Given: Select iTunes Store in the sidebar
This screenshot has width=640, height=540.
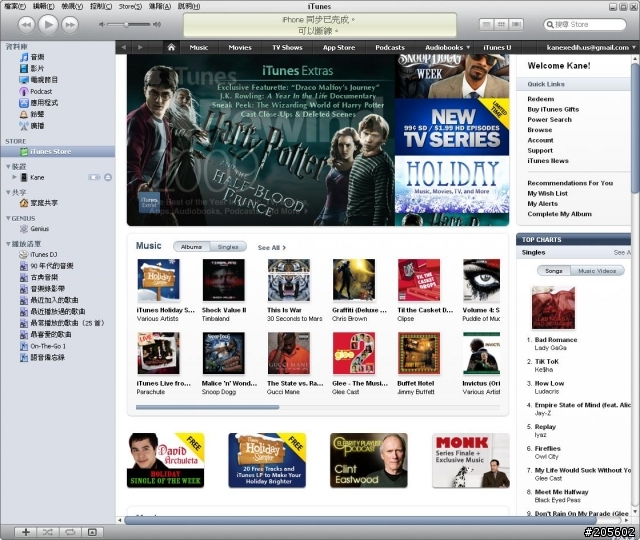Looking at the screenshot, I should tap(58, 151).
